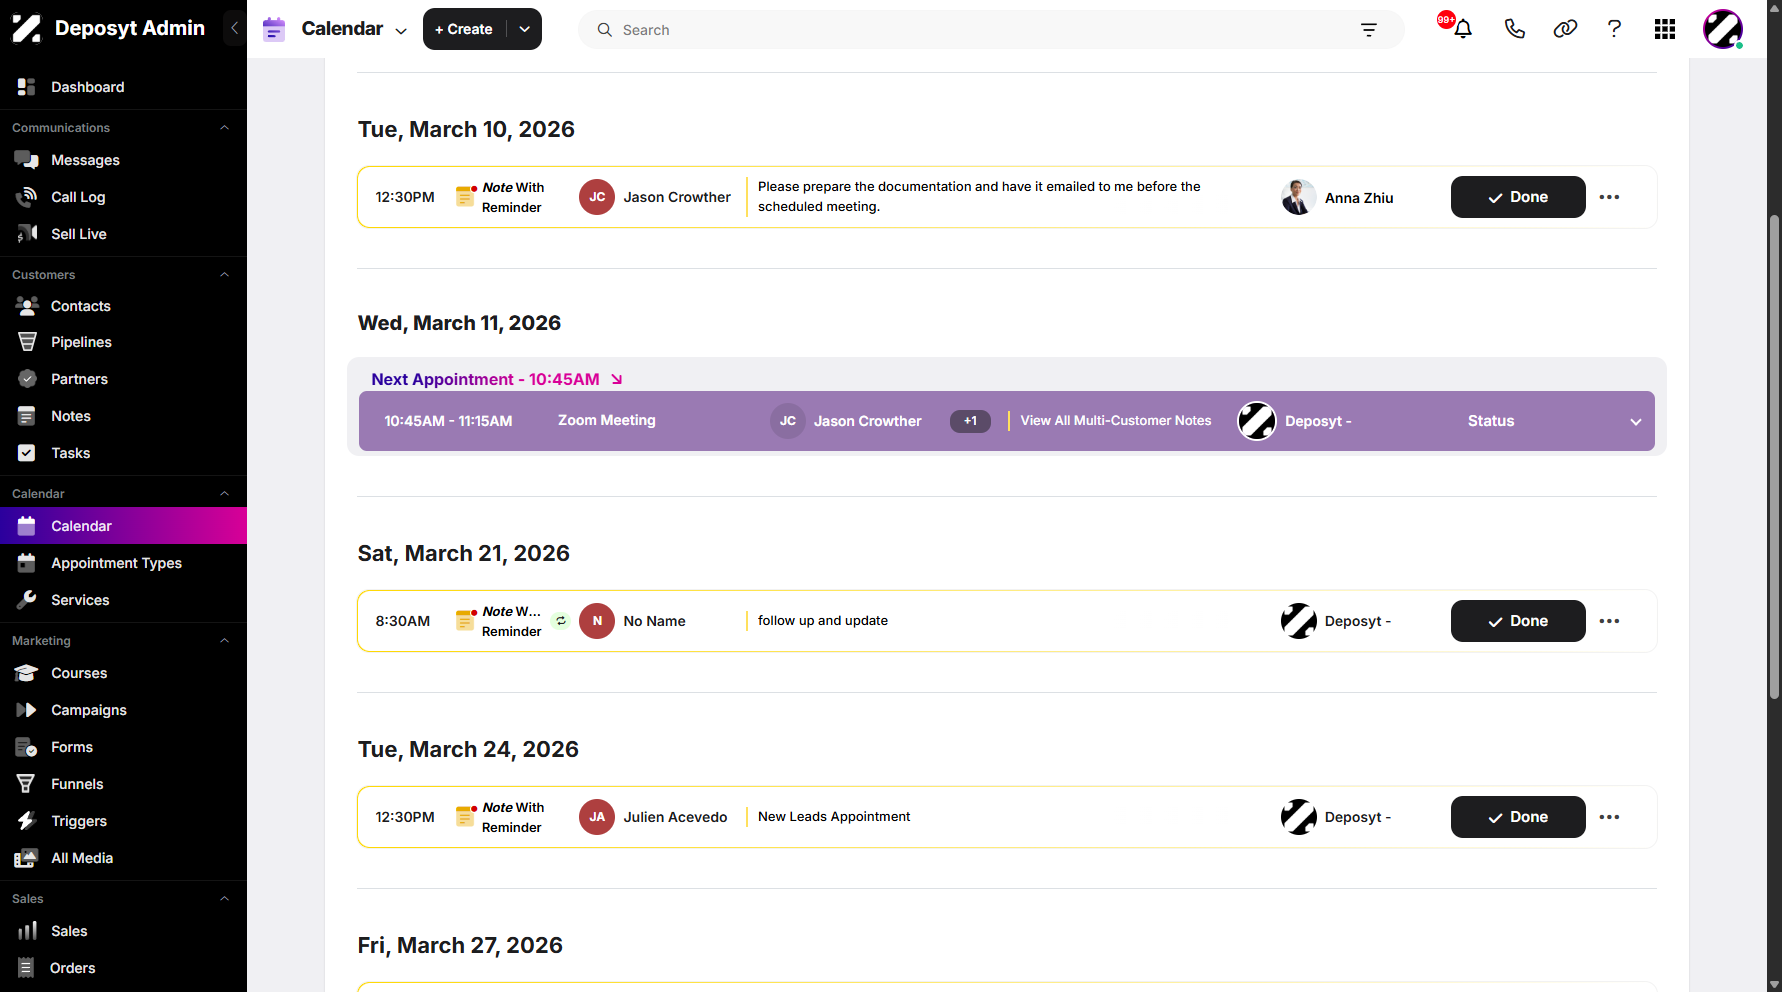Mark Jason Crowther reminder as Done

pos(1518,197)
